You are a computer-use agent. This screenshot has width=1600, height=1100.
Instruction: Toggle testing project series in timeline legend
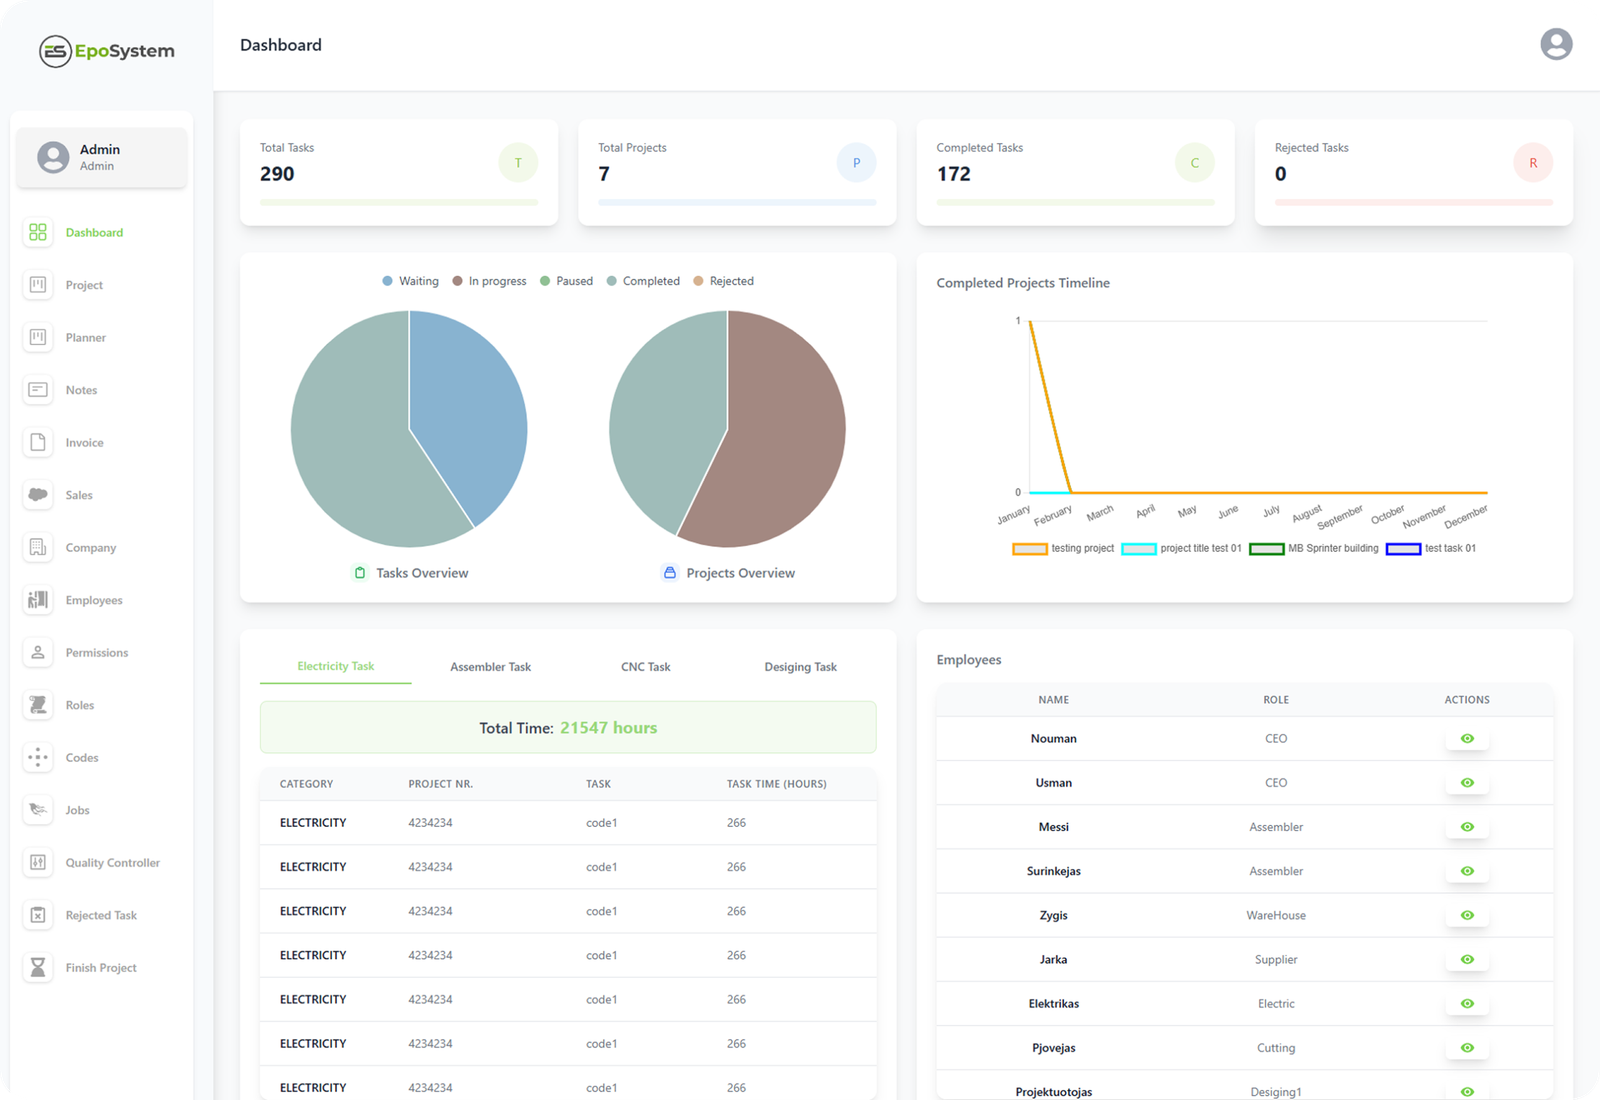pos(1063,549)
